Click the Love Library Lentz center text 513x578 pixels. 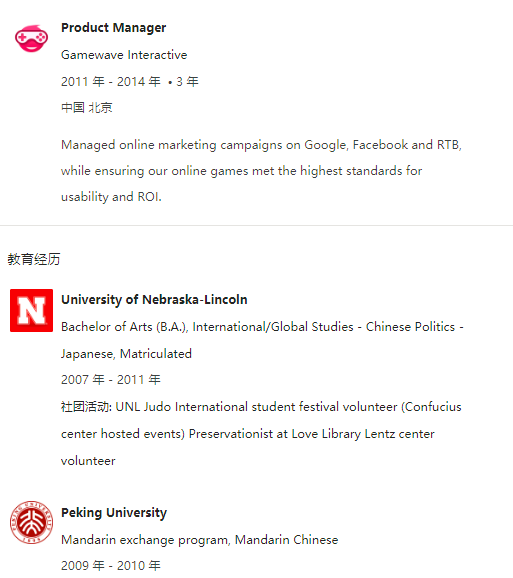tap(363, 434)
